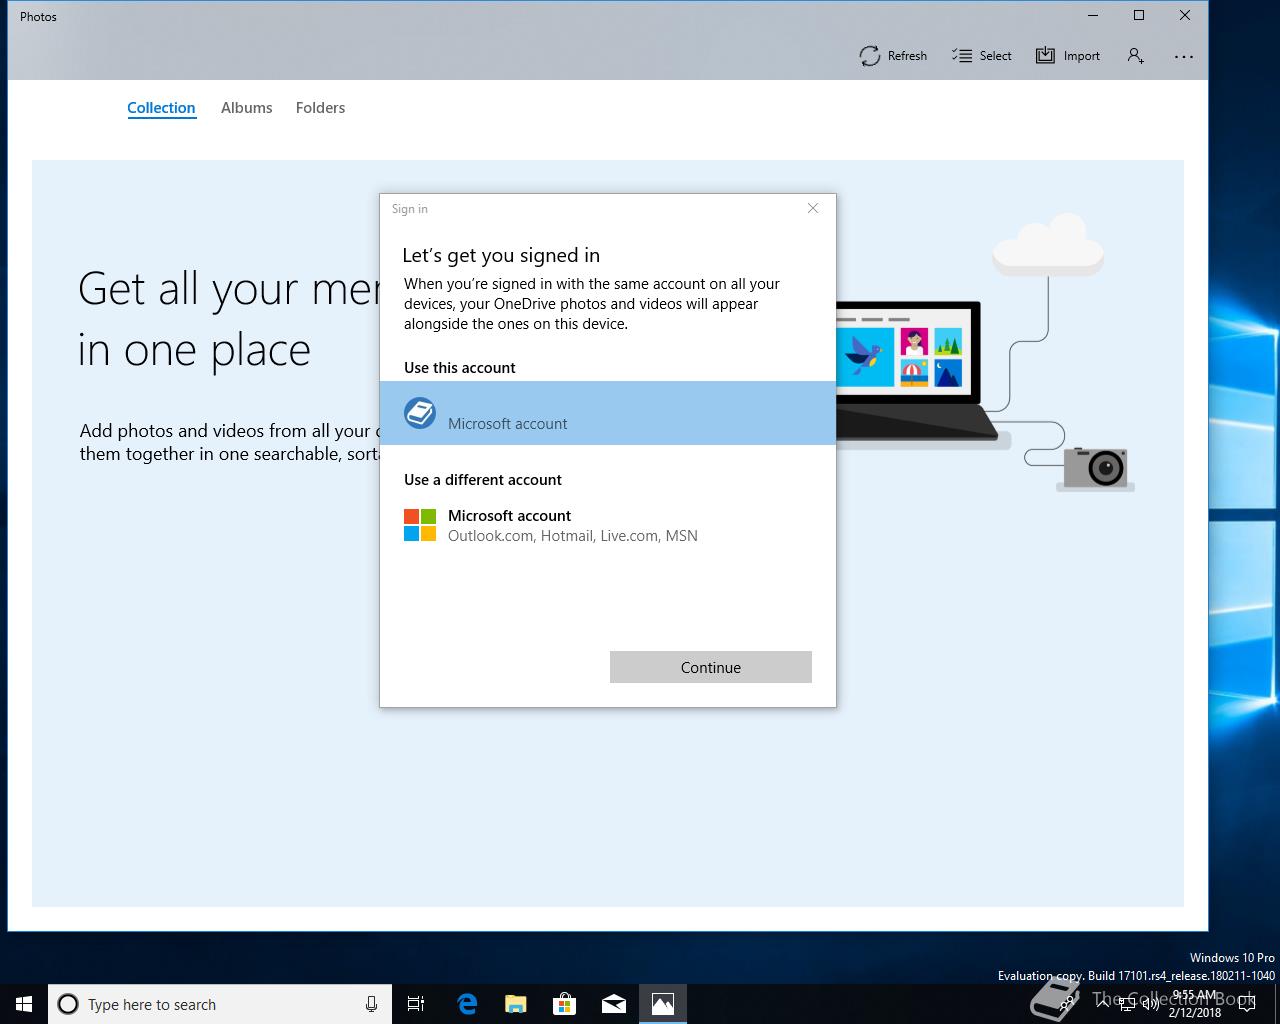
Task: Click the Cortana circle icon
Action: click(68, 1004)
